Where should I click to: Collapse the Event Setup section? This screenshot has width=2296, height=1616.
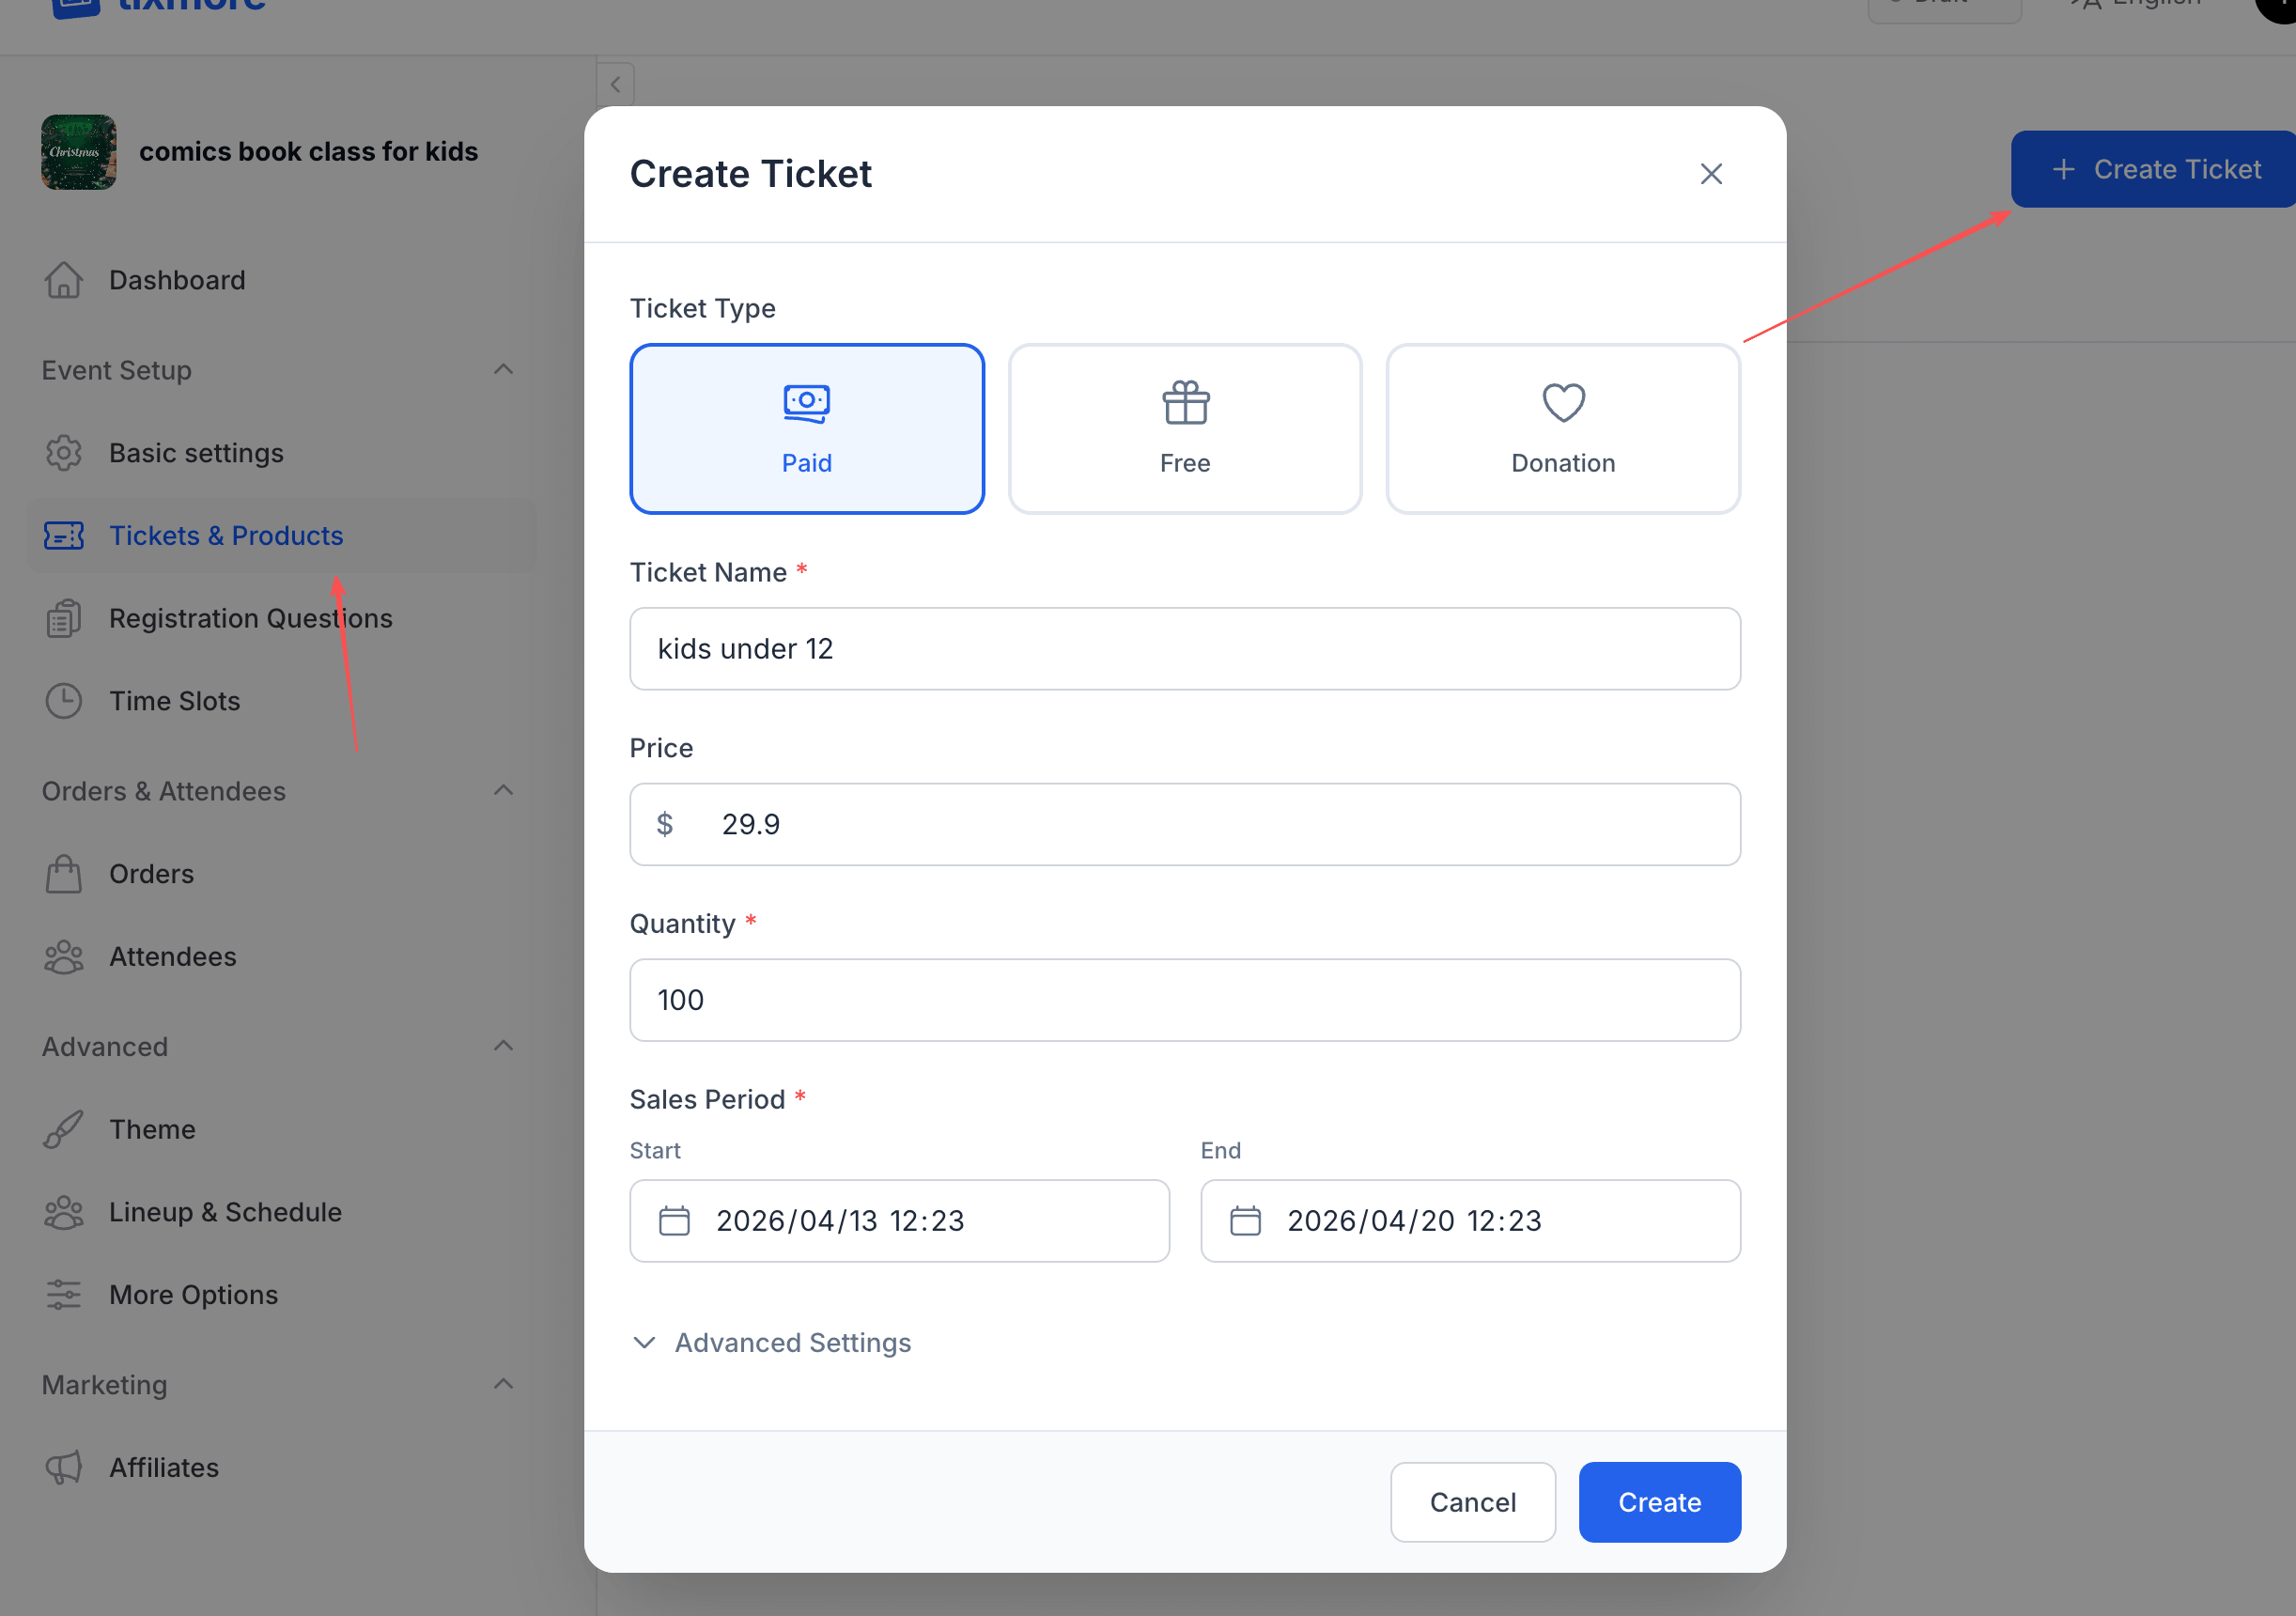(504, 369)
